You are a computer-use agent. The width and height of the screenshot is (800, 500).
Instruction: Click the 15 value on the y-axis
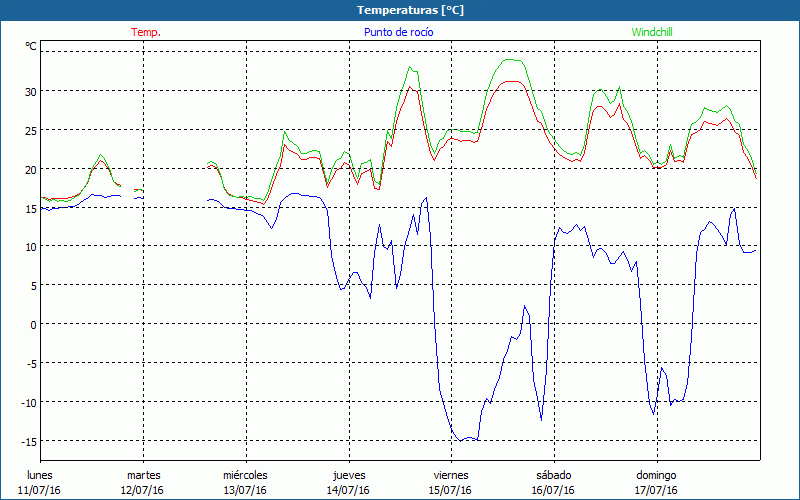pyautogui.click(x=30, y=208)
